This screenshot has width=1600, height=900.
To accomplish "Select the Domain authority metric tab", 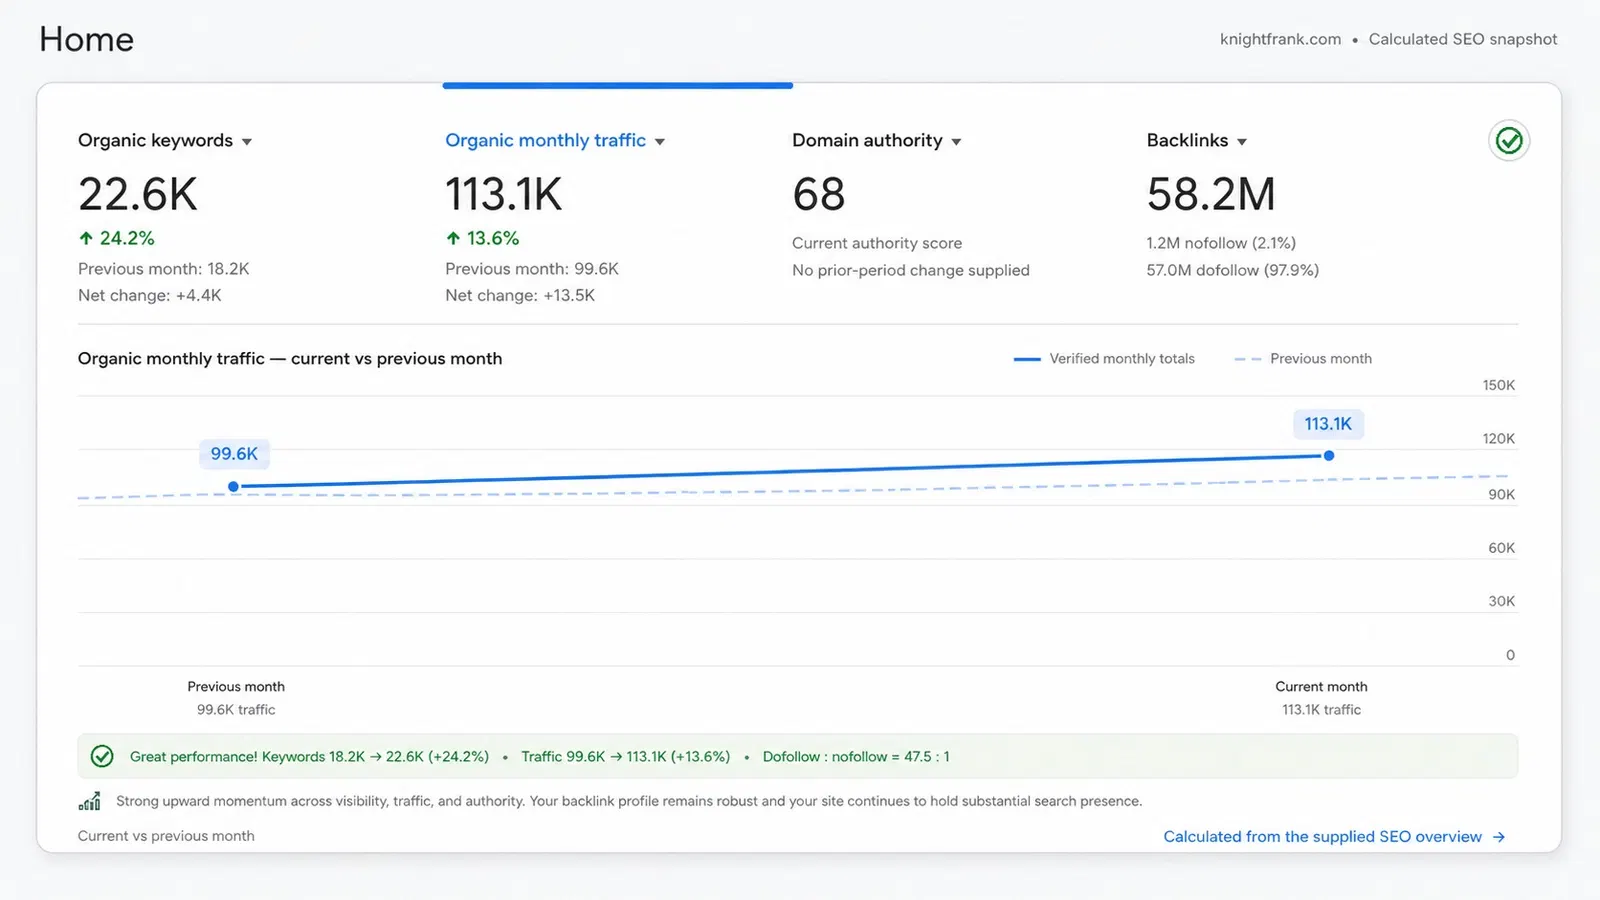I will point(867,141).
